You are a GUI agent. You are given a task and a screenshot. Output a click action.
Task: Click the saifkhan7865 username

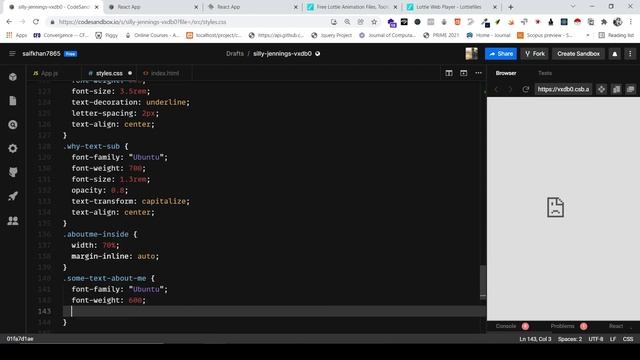pyautogui.click(x=41, y=53)
